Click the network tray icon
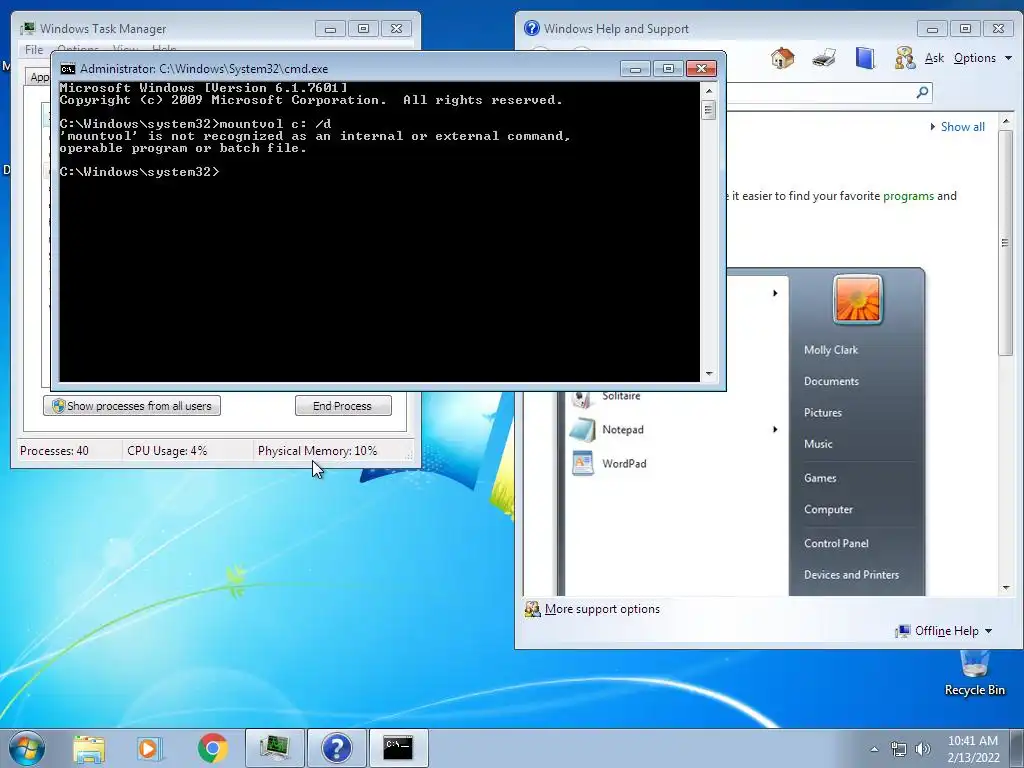The height and width of the screenshot is (768, 1024). [899, 749]
